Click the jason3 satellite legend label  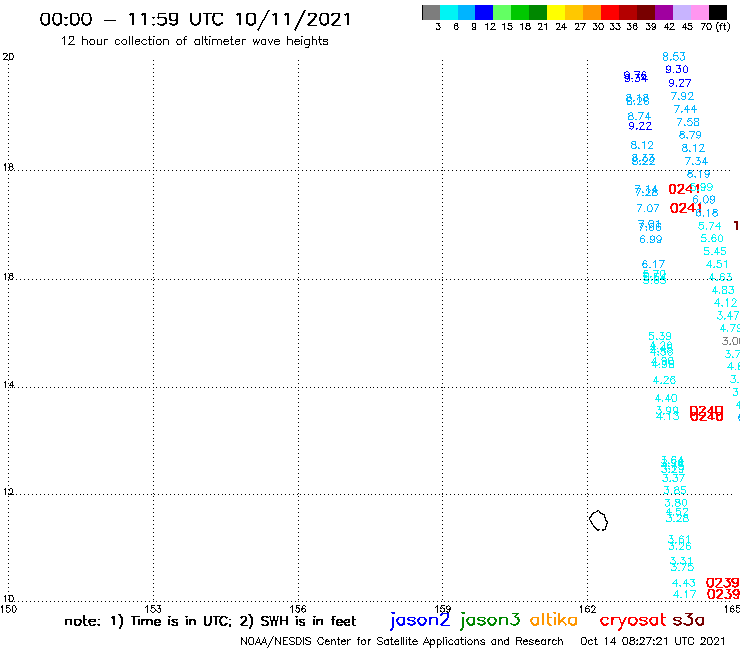click(x=490, y=620)
